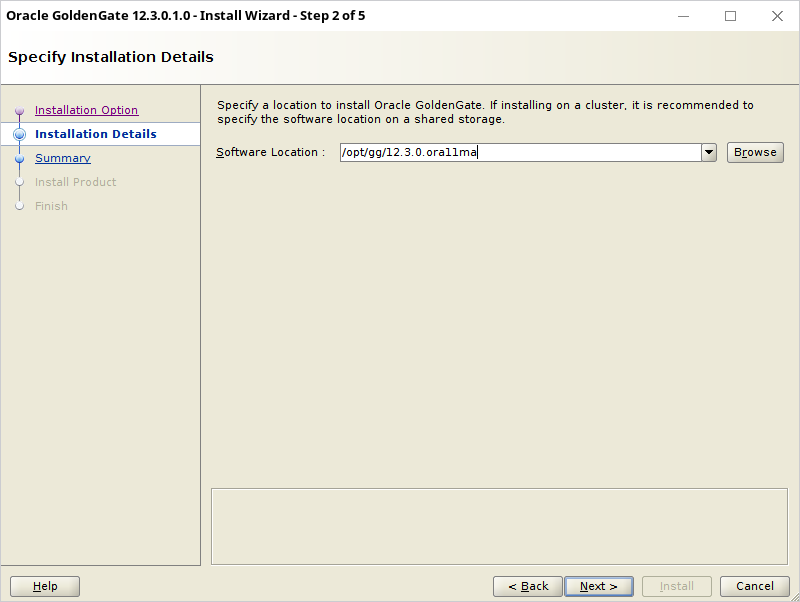Click the Specify Installation Details heading

click(111, 57)
